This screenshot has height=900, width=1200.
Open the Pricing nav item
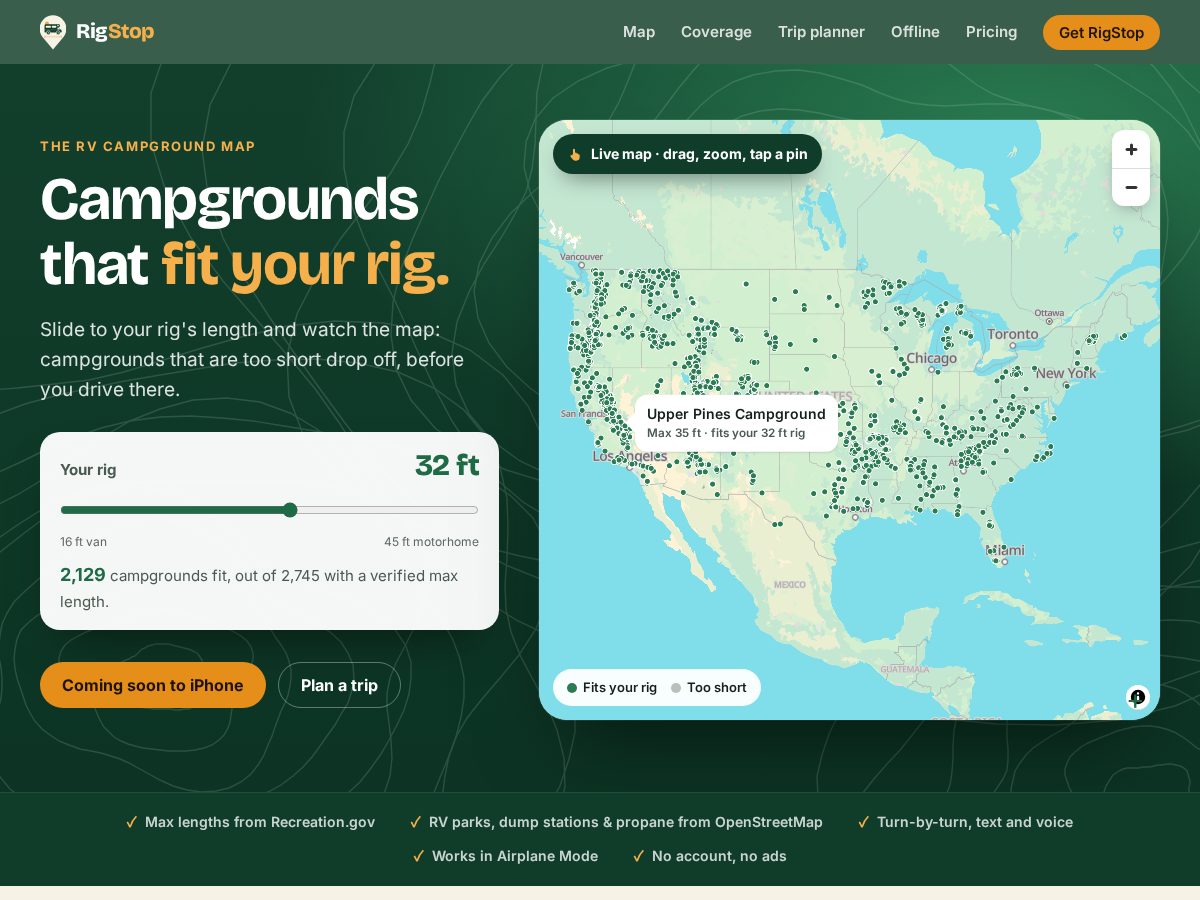tap(991, 32)
